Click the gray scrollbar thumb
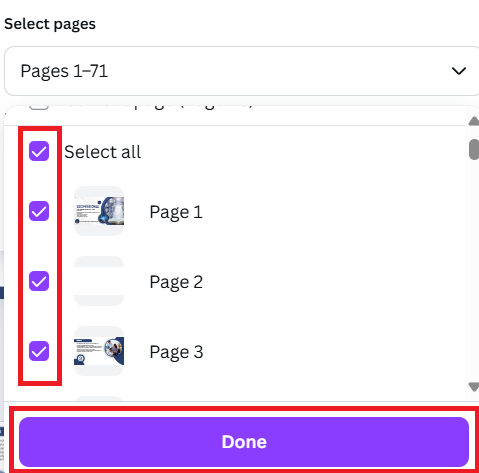The image size is (479, 473). click(x=474, y=150)
